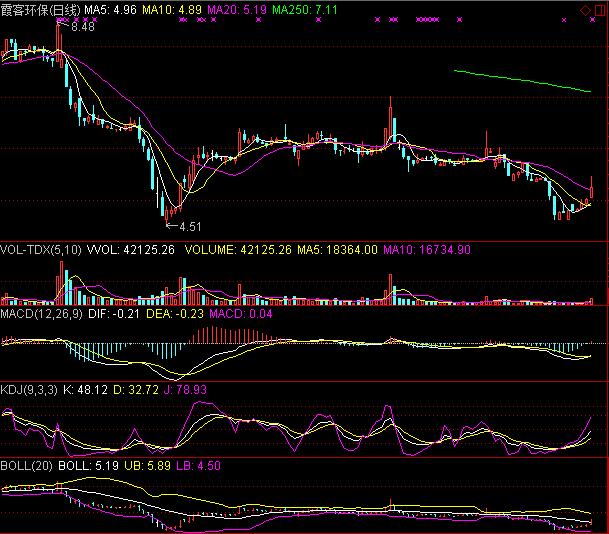Click the MACD: 0.04 value
The height and width of the screenshot is (534, 609).
(x=241, y=314)
